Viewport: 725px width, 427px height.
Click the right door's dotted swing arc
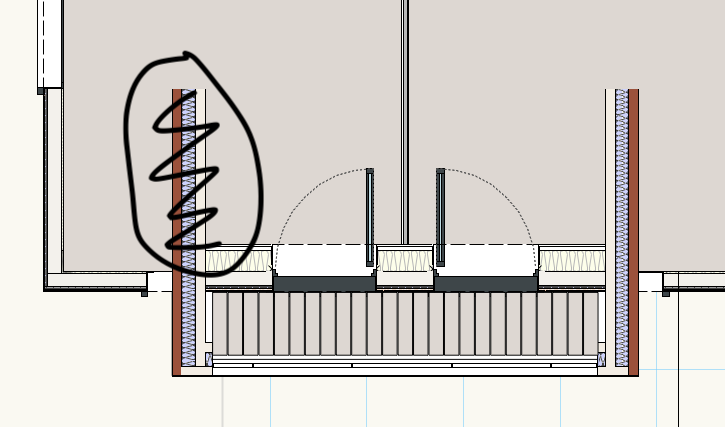click(510, 195)
